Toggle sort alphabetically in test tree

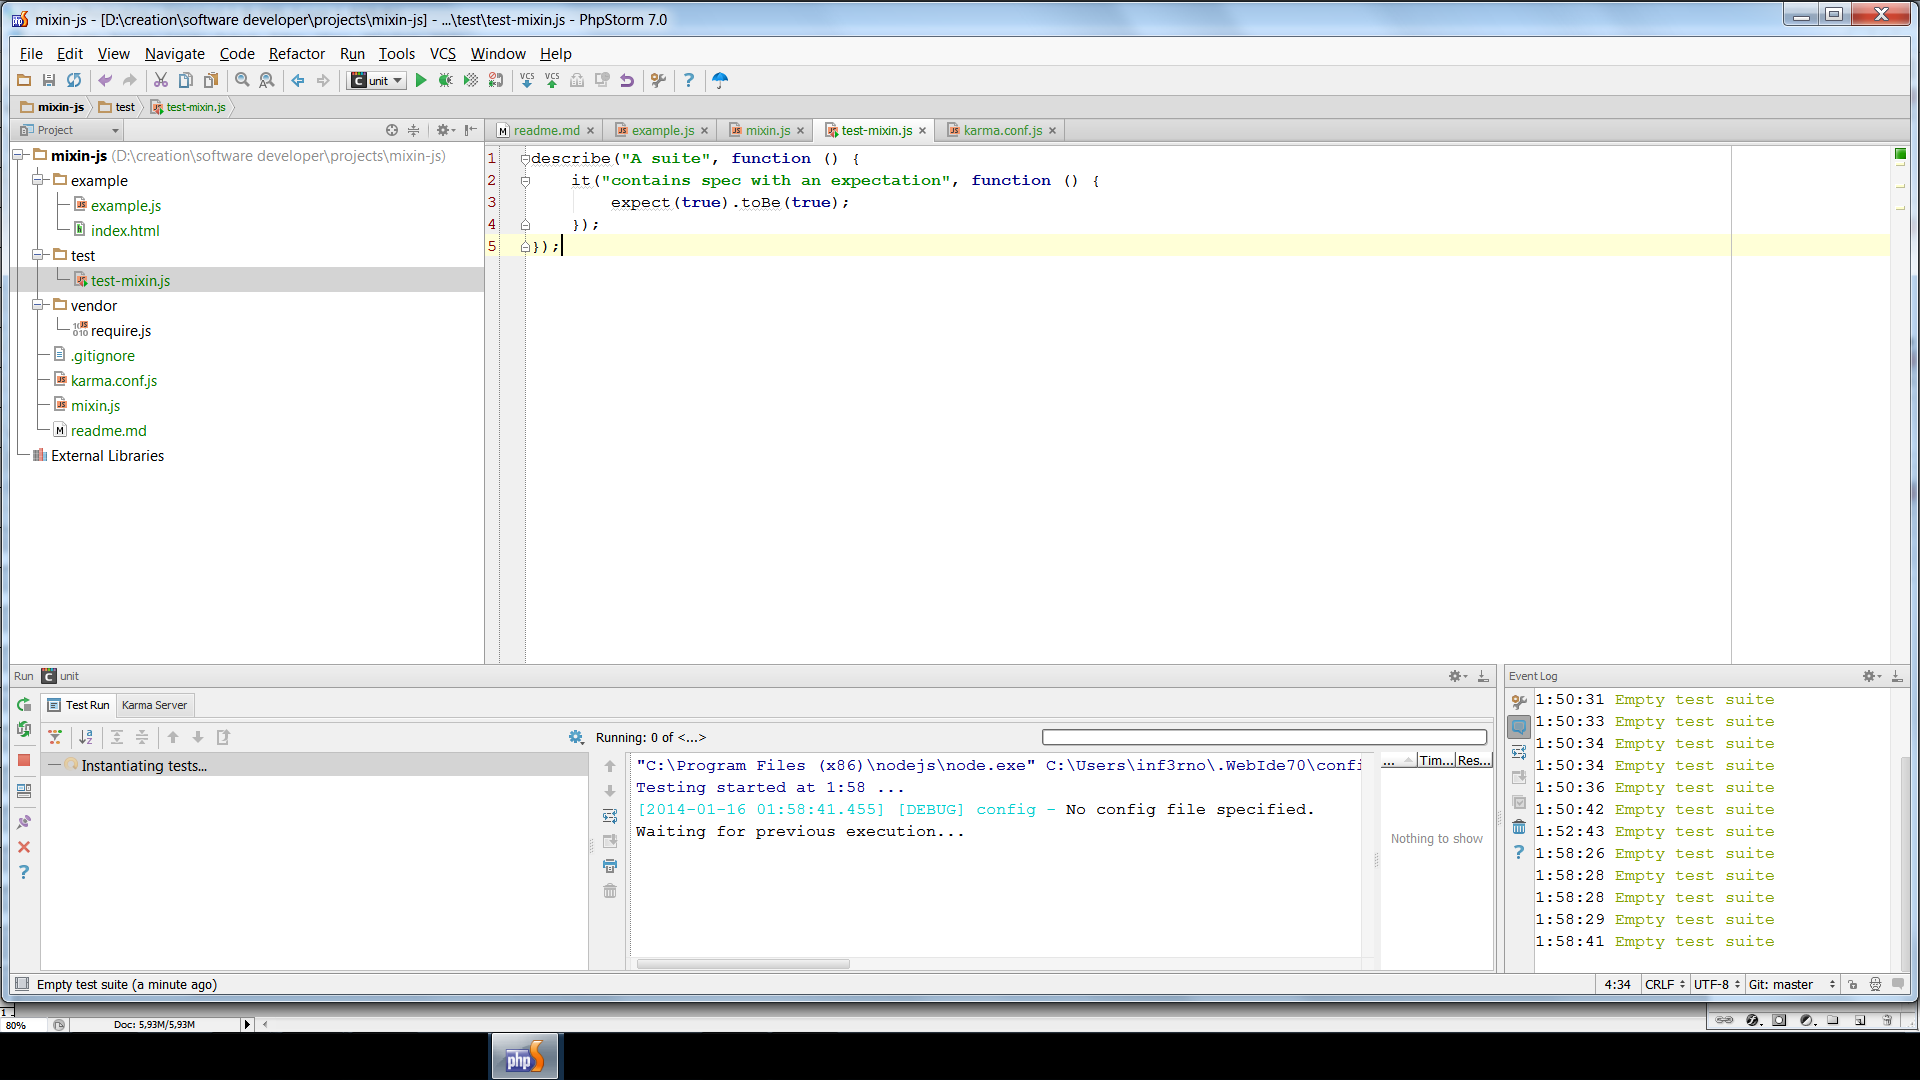tap(86, 737)
